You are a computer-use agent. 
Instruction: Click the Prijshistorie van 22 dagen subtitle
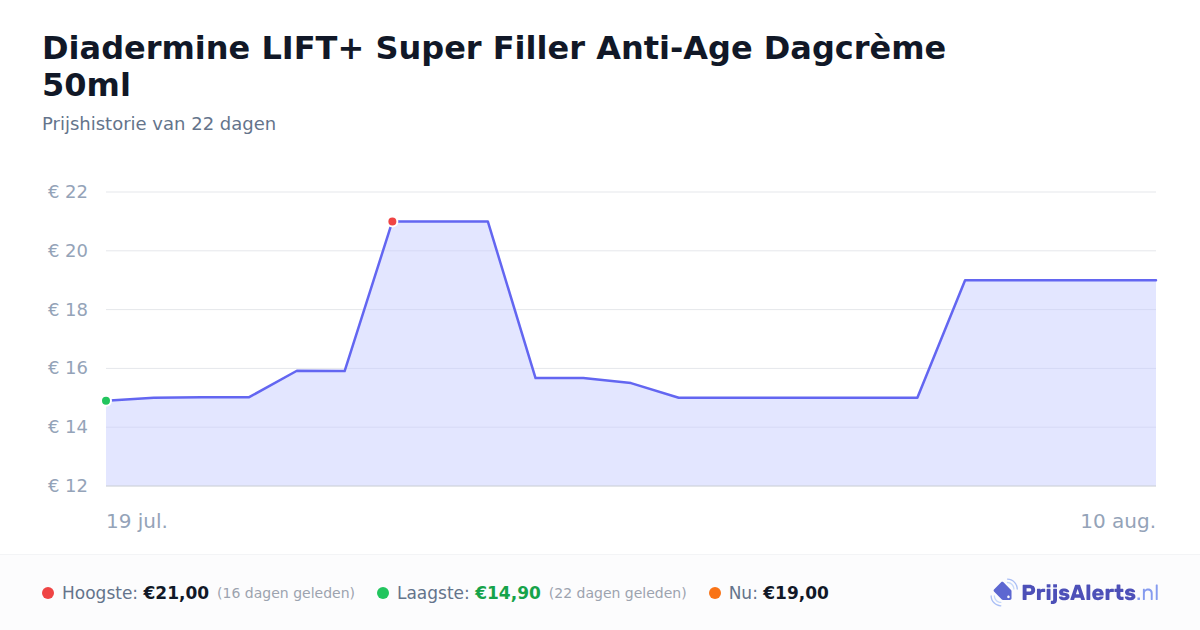[x=159, y=124]
